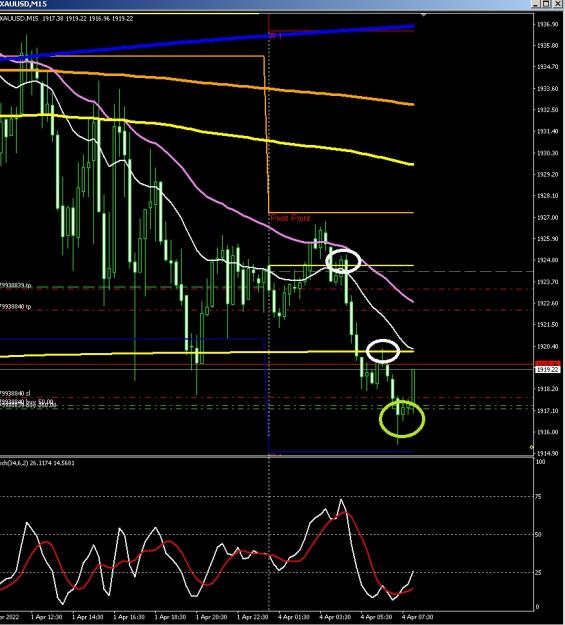
Task: Click price axis value 1923.70
Action: coord(547,282)
